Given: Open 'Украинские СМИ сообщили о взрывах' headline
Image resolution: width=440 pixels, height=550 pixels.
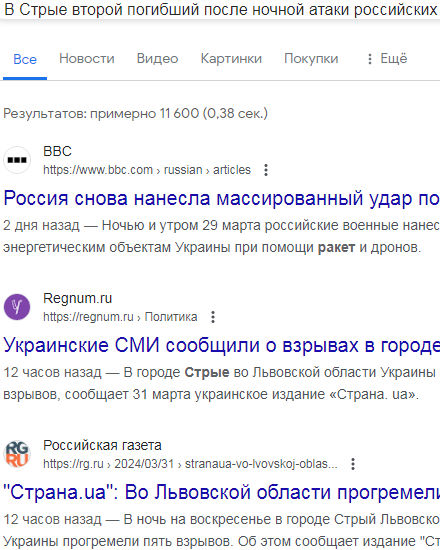Looking at the screenshot, I should (x=221, y=345).
